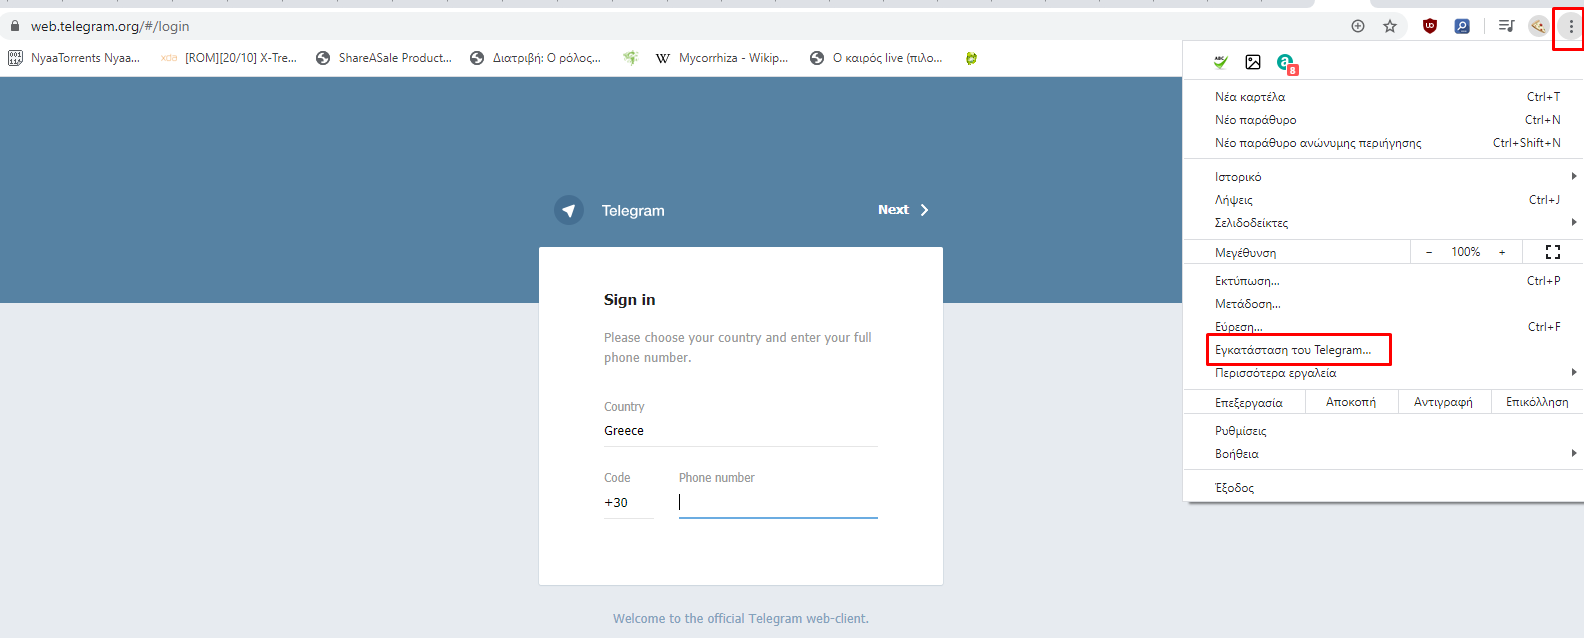Click the Telegram paper plane logo

(569, 210)
